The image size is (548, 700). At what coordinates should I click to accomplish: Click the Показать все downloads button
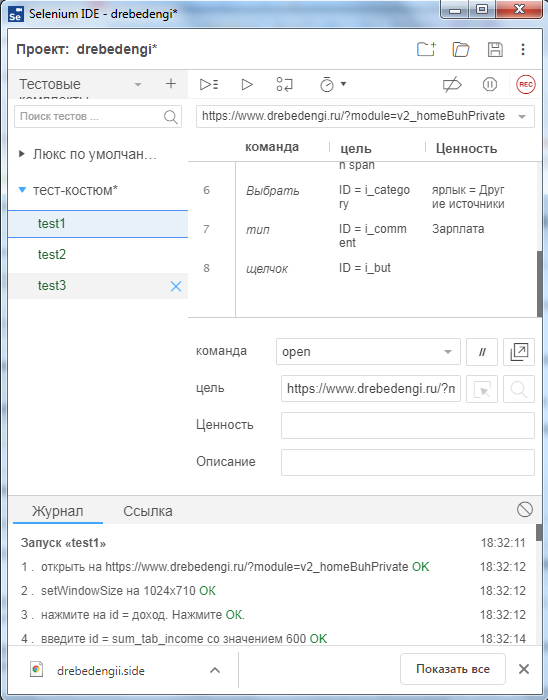(453, 669)
